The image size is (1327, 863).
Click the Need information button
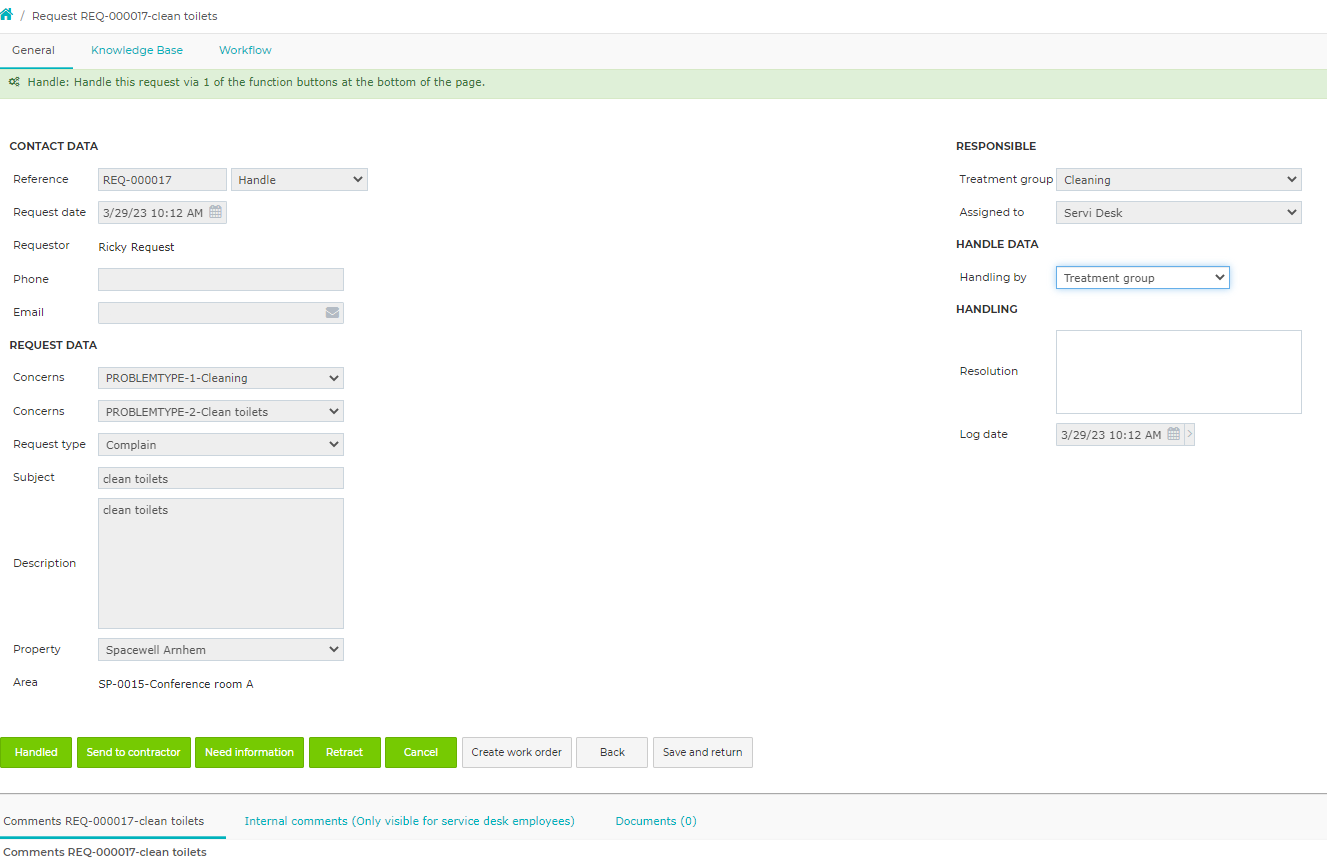(x=250, y=752)
